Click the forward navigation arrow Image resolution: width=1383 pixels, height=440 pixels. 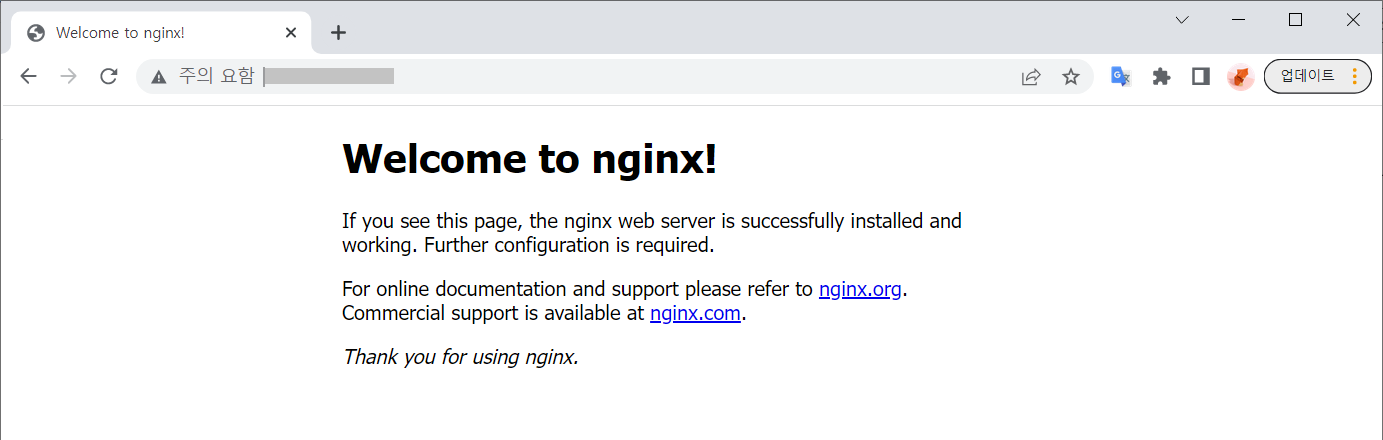point(69,77)
